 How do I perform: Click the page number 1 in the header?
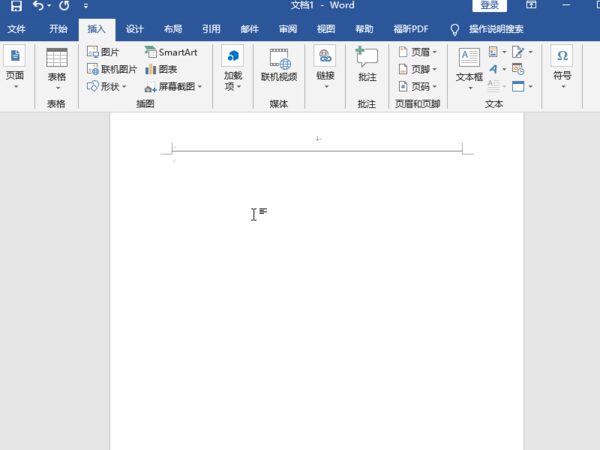point(317,139)
